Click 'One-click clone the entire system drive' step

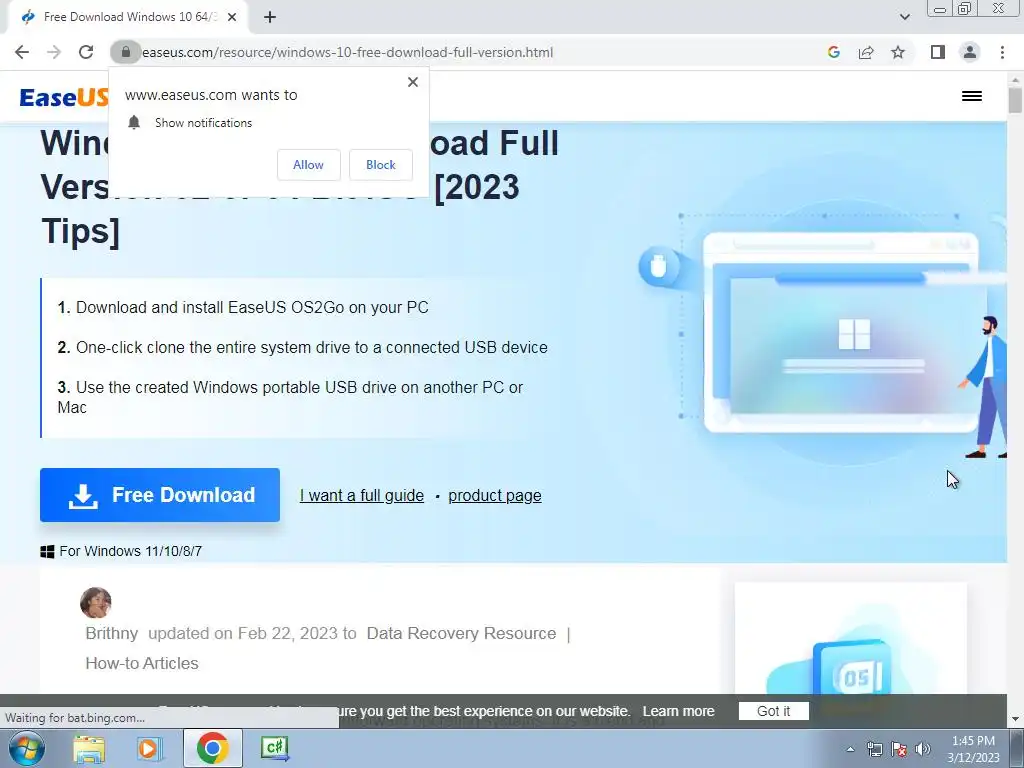(x=312, y=347)
